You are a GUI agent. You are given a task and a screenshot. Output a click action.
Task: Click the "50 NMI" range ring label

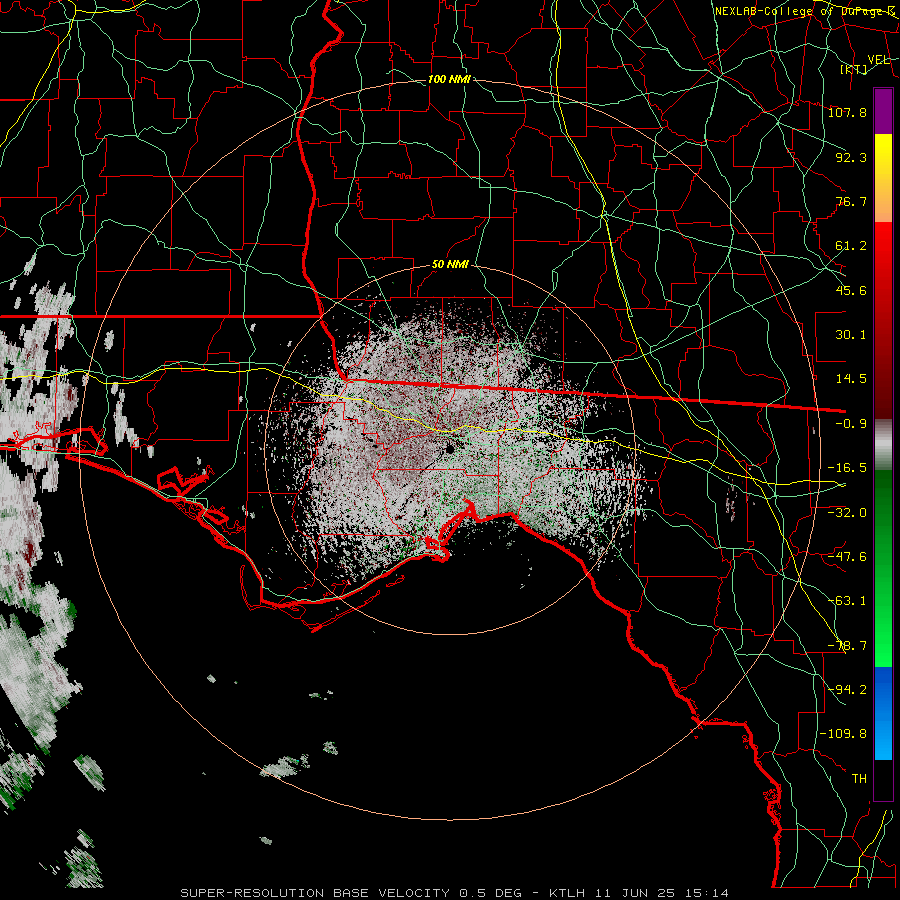click(450, 264)
